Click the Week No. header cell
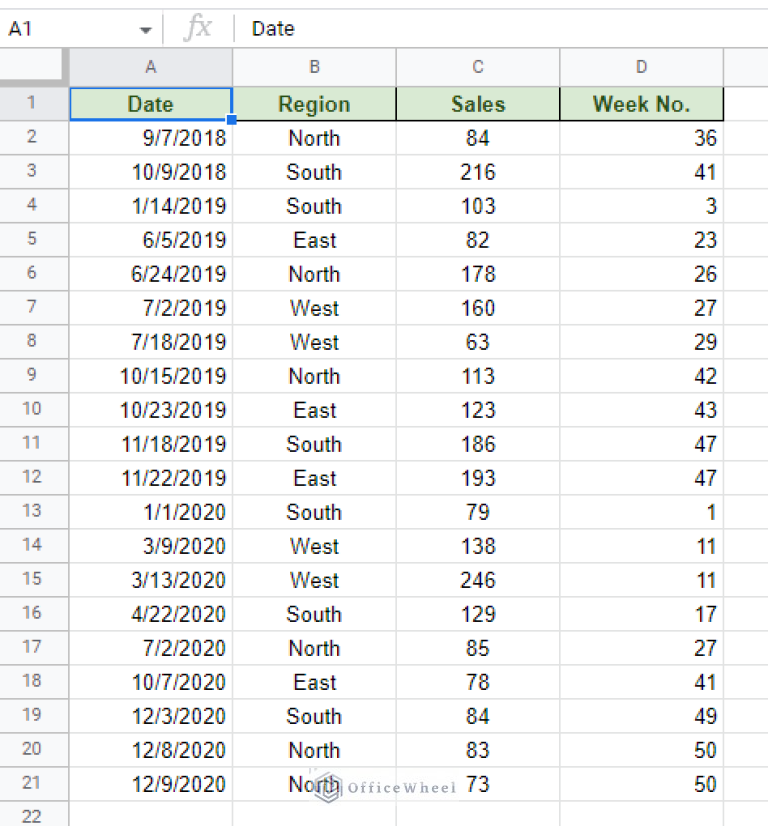The height and width of the screenshot is (826, 768). click(x=641, y=104)
